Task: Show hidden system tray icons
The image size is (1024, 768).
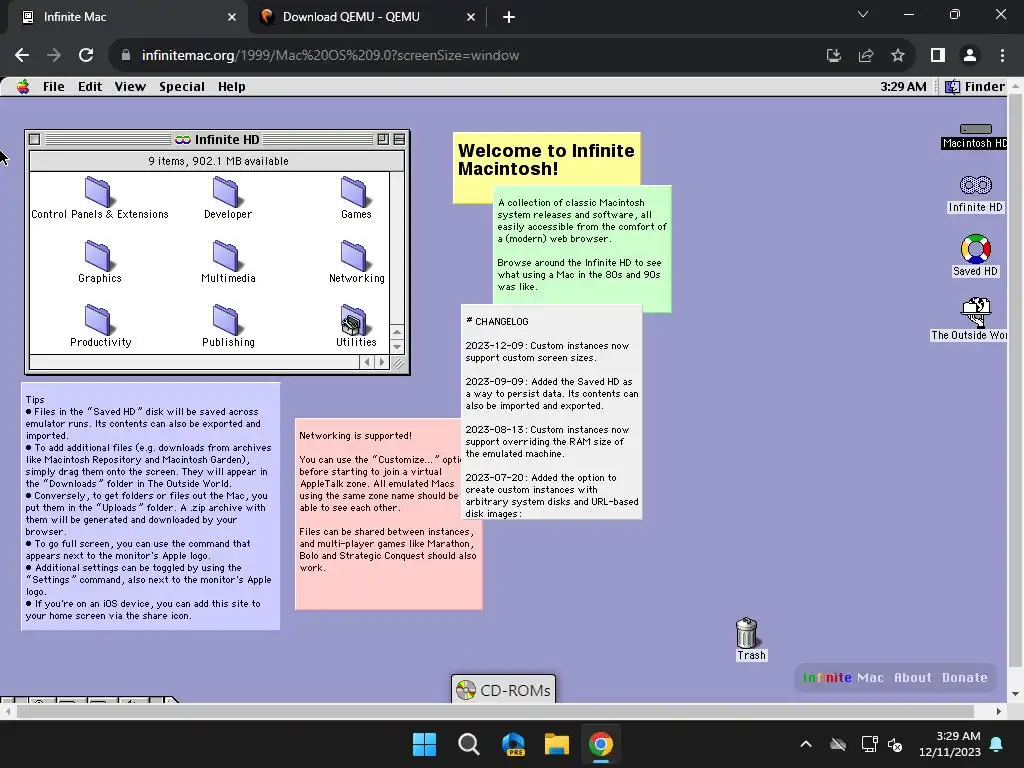Action: click(806, 744)
